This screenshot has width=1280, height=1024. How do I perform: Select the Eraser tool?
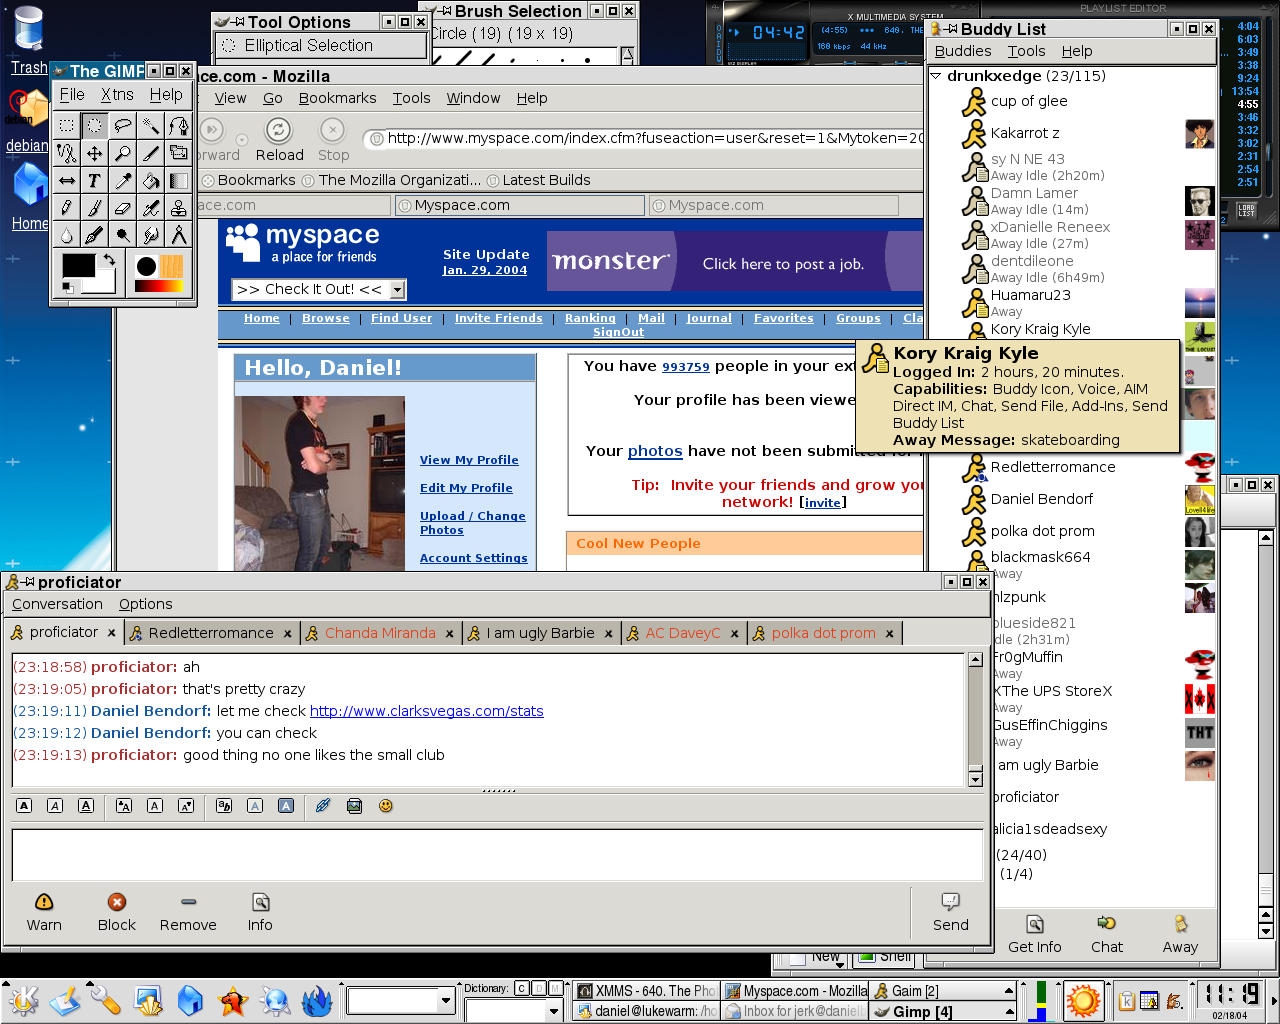point(122,208)
